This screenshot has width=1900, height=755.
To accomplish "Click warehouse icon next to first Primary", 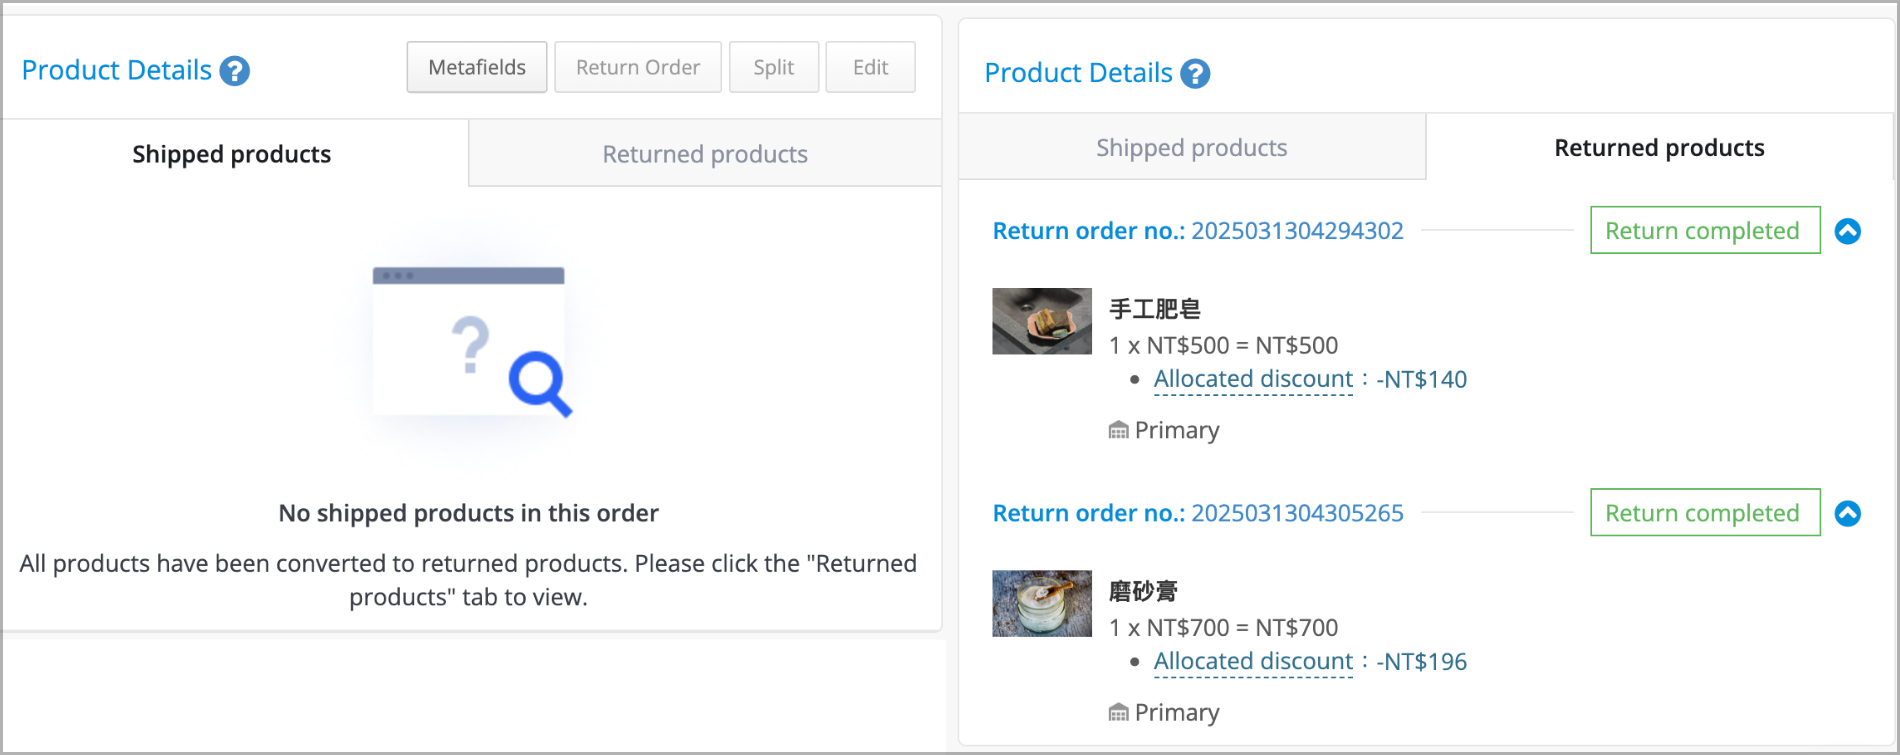I will click(x=1118, y=430).
